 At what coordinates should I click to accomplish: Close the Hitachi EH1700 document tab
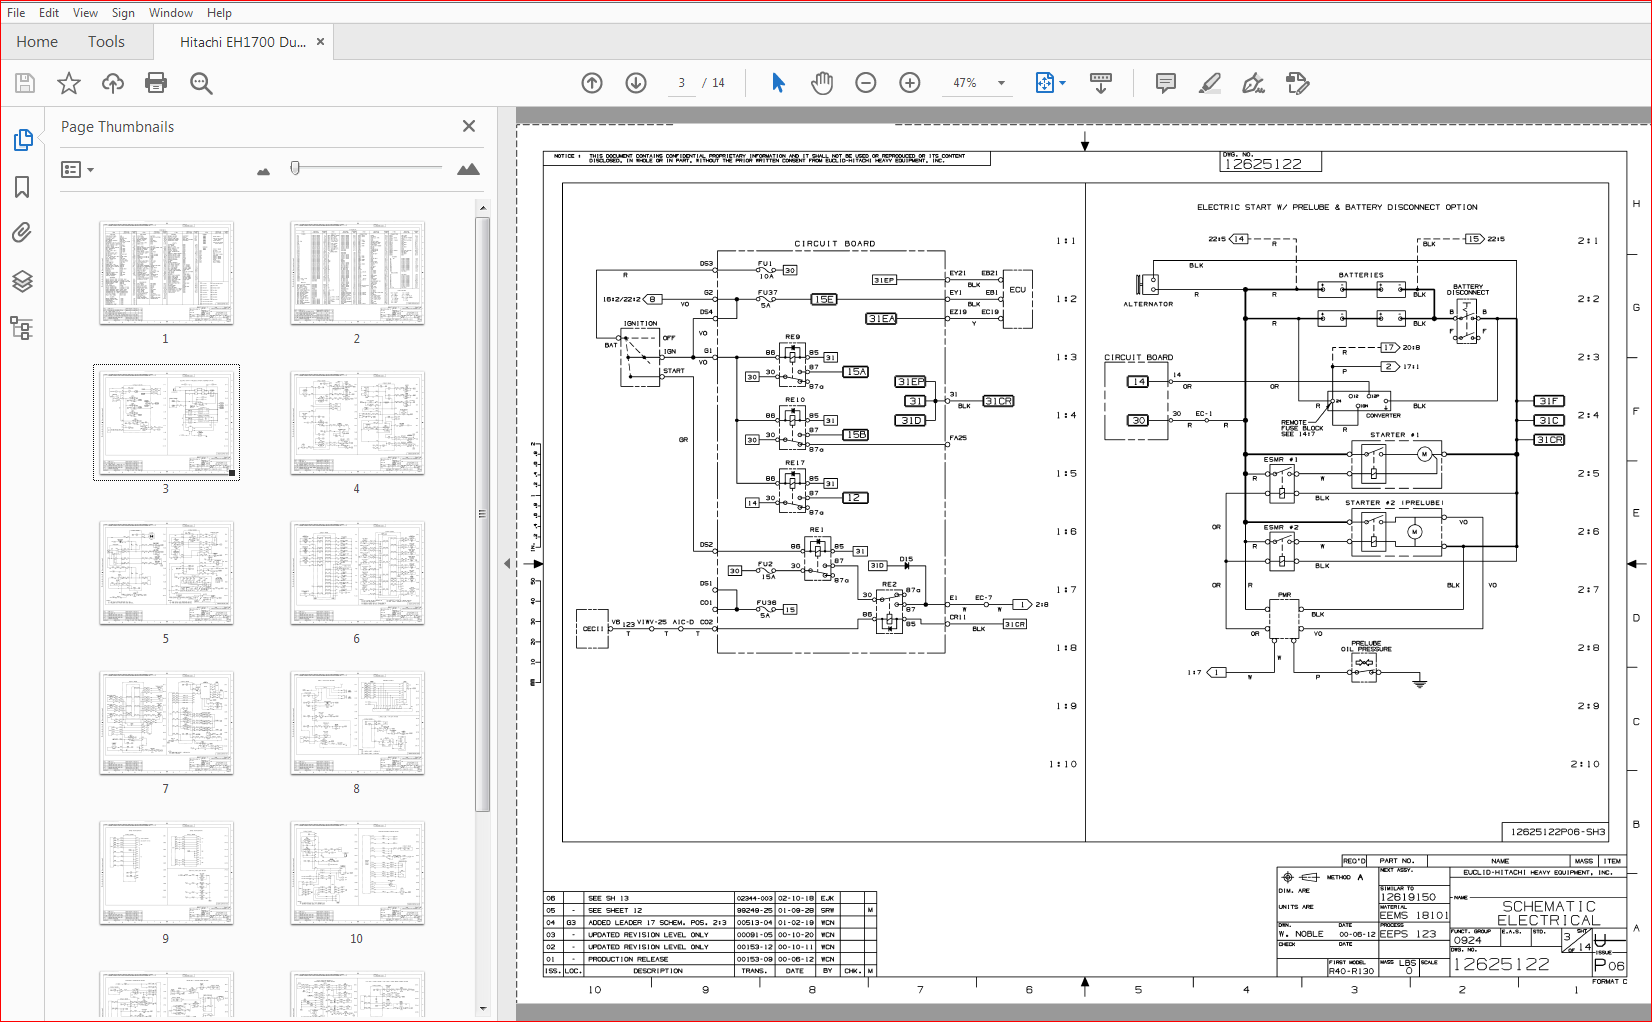click(321, 42)
